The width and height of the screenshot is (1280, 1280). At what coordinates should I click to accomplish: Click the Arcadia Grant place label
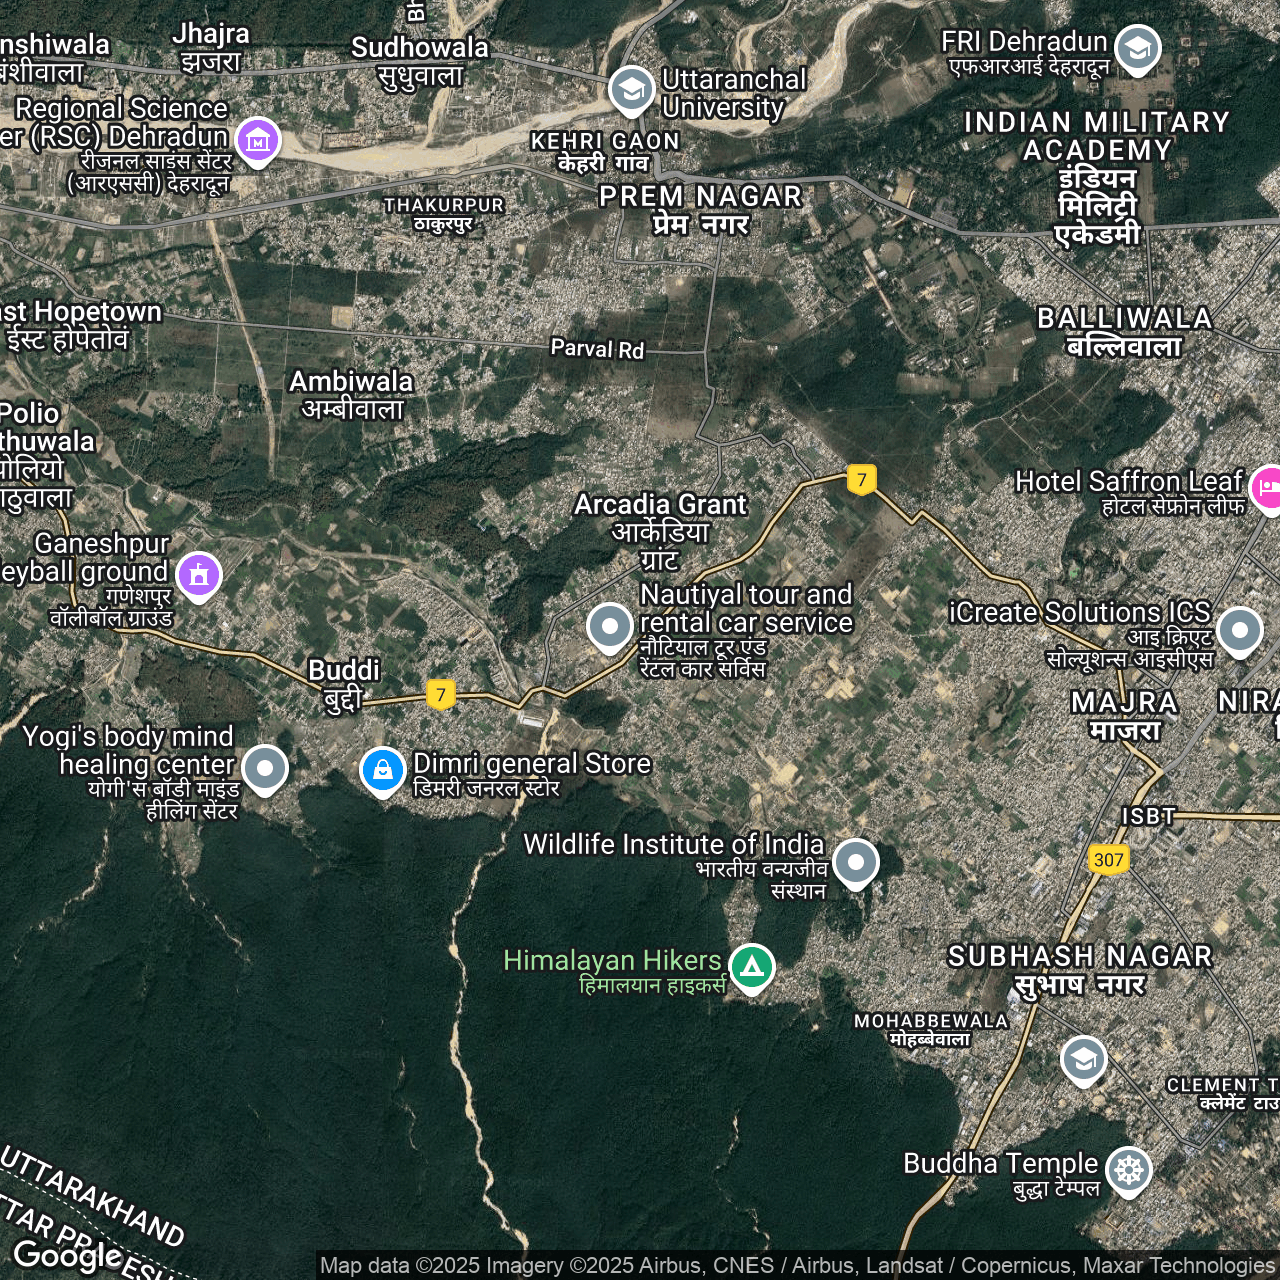[660, 505]
